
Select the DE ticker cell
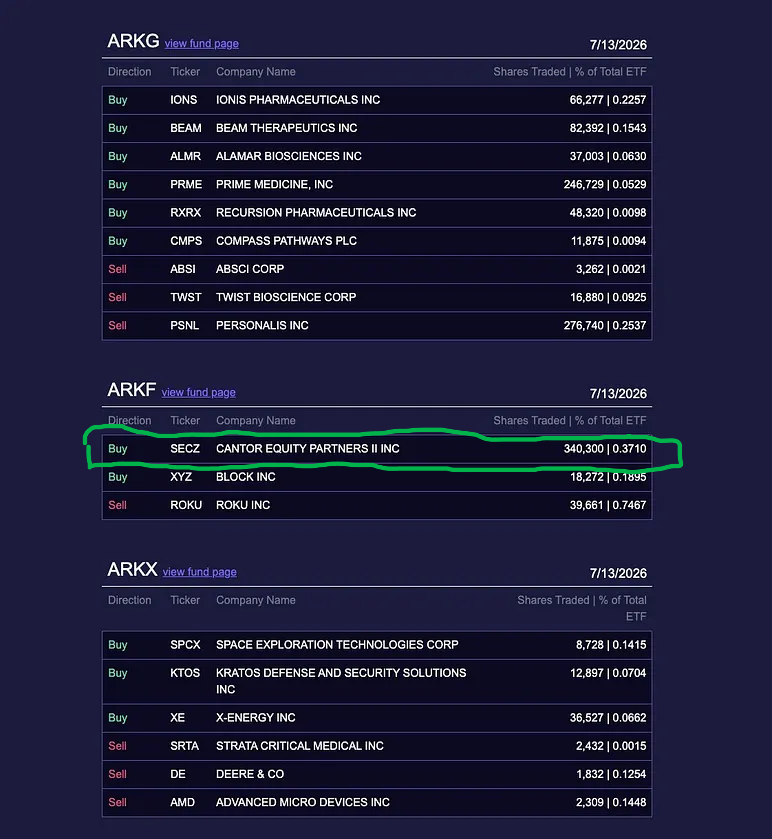coord(178,774)
